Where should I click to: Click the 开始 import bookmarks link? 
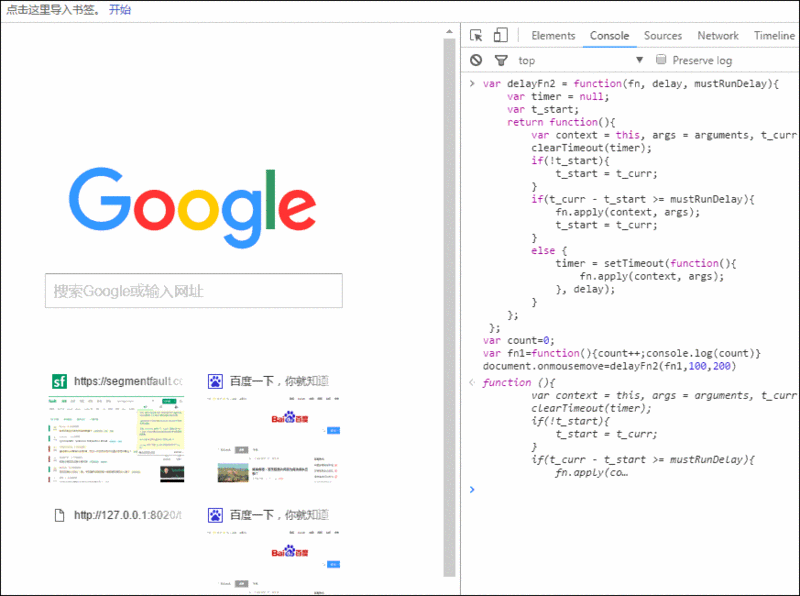(120, 10)
